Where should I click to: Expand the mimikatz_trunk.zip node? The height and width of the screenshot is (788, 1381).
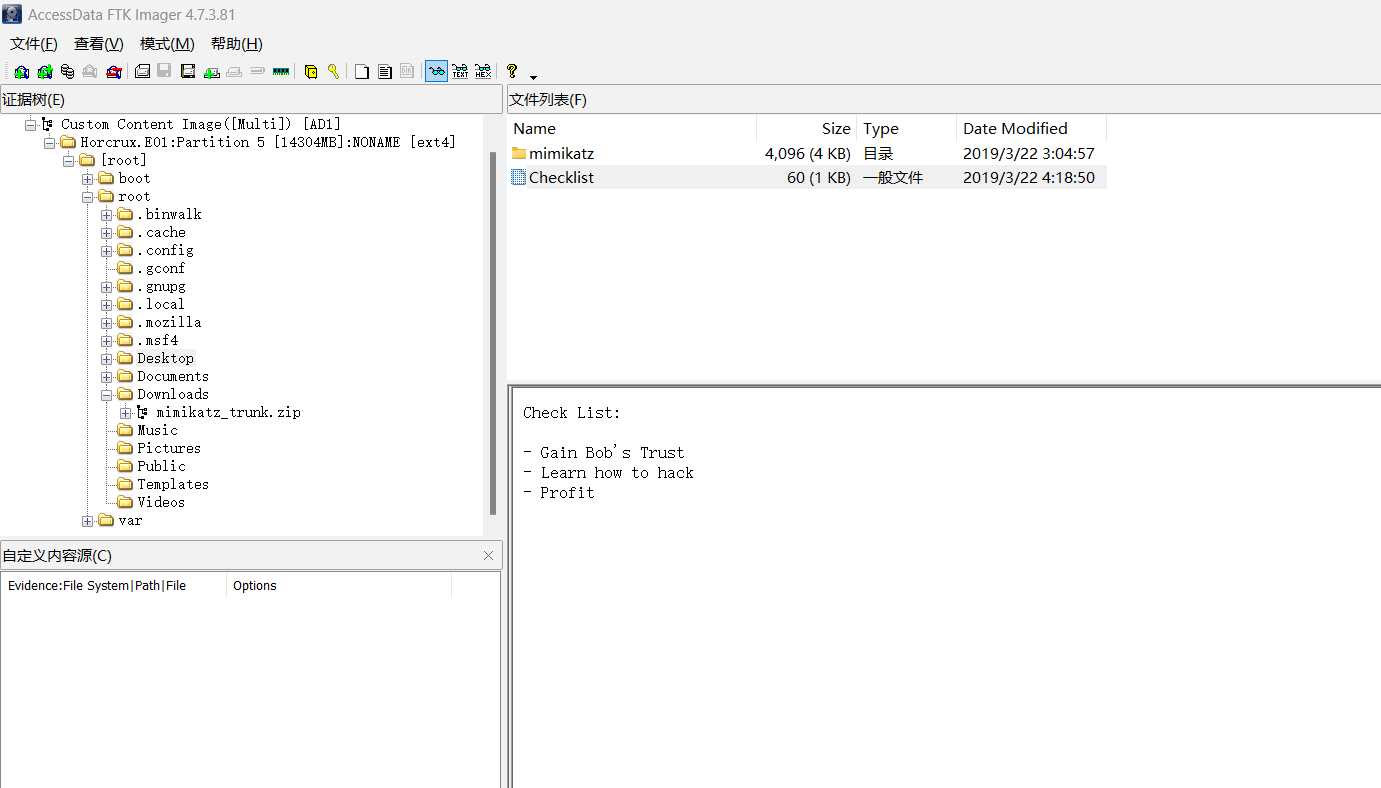coord(125,412)
